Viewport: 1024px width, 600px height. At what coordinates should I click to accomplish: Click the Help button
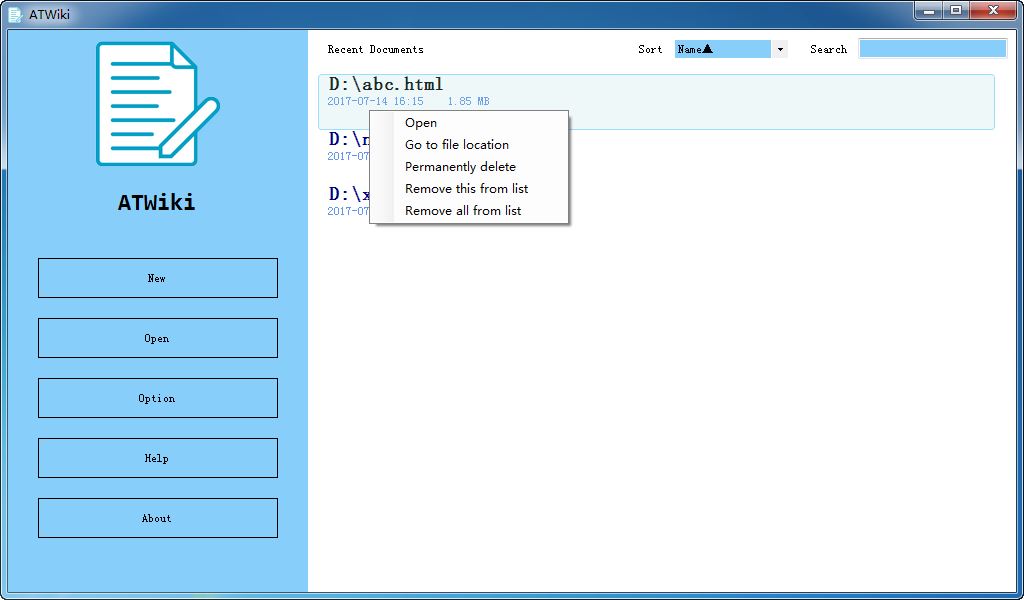click(x=158, y=458)
